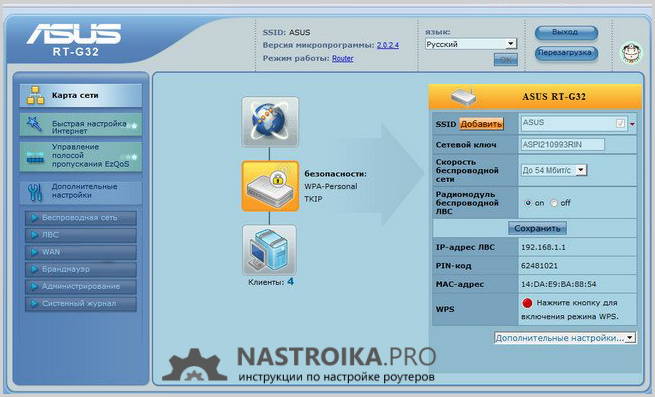Click the ASUS logo
This screenshot has width=655, height=397.
point(74,34)
